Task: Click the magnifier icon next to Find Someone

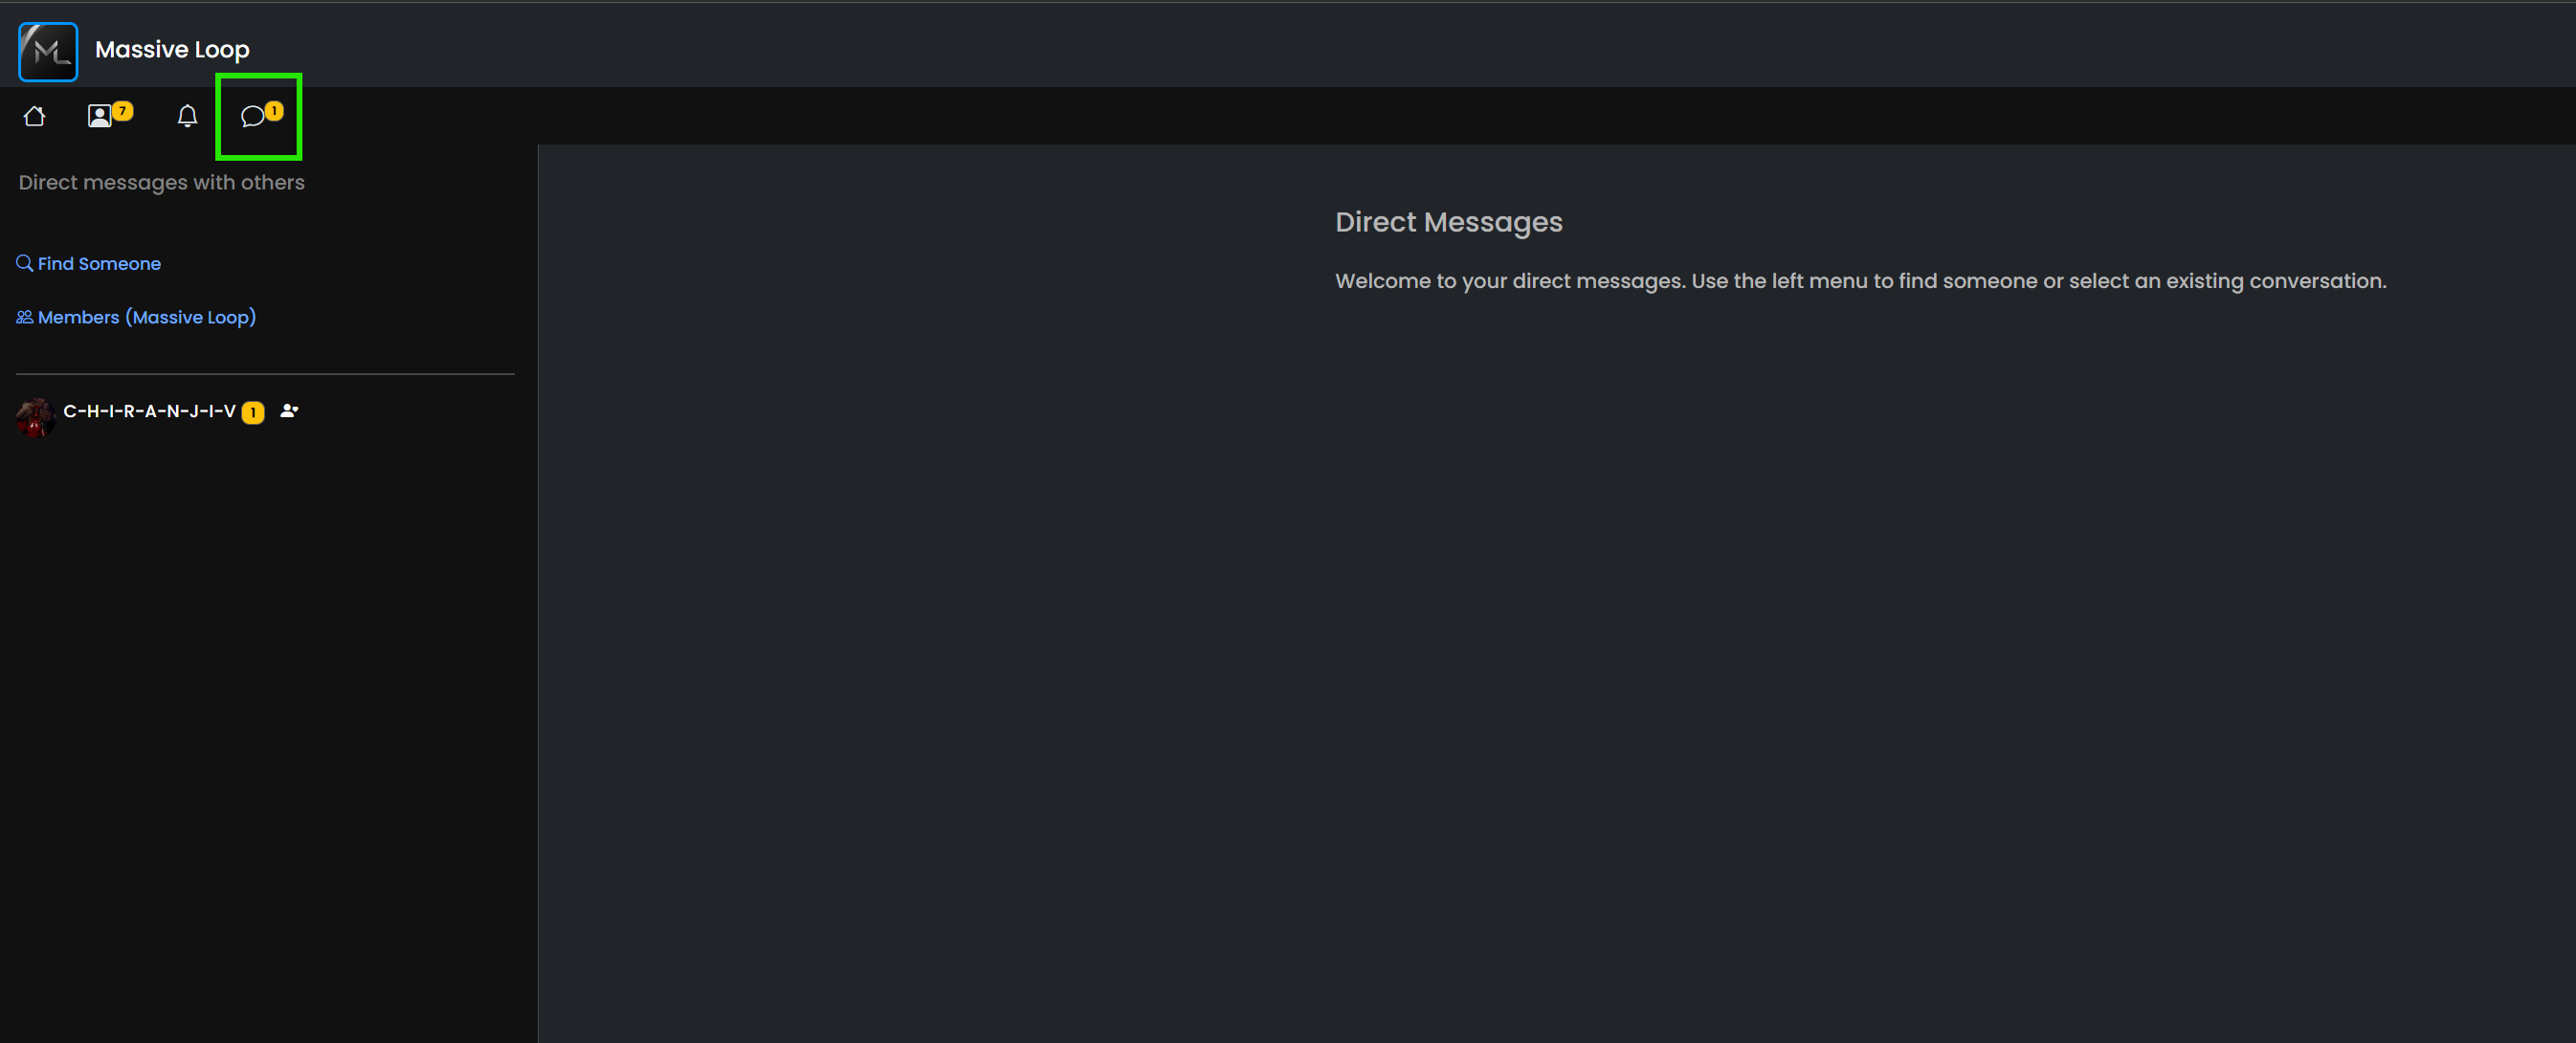Action: (25, 263)
